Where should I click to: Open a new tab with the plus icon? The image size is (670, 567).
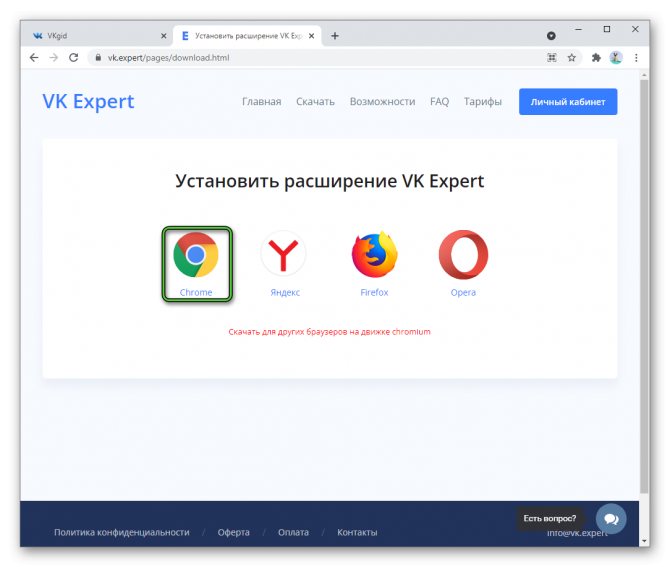coord(335,36)
